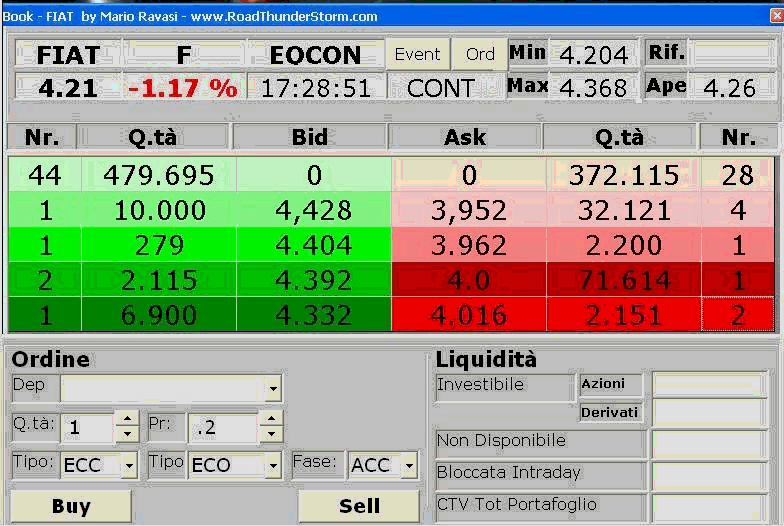784x526 pixels.
Task: Click bid quantity 6.900
Action: pos(159,315)
